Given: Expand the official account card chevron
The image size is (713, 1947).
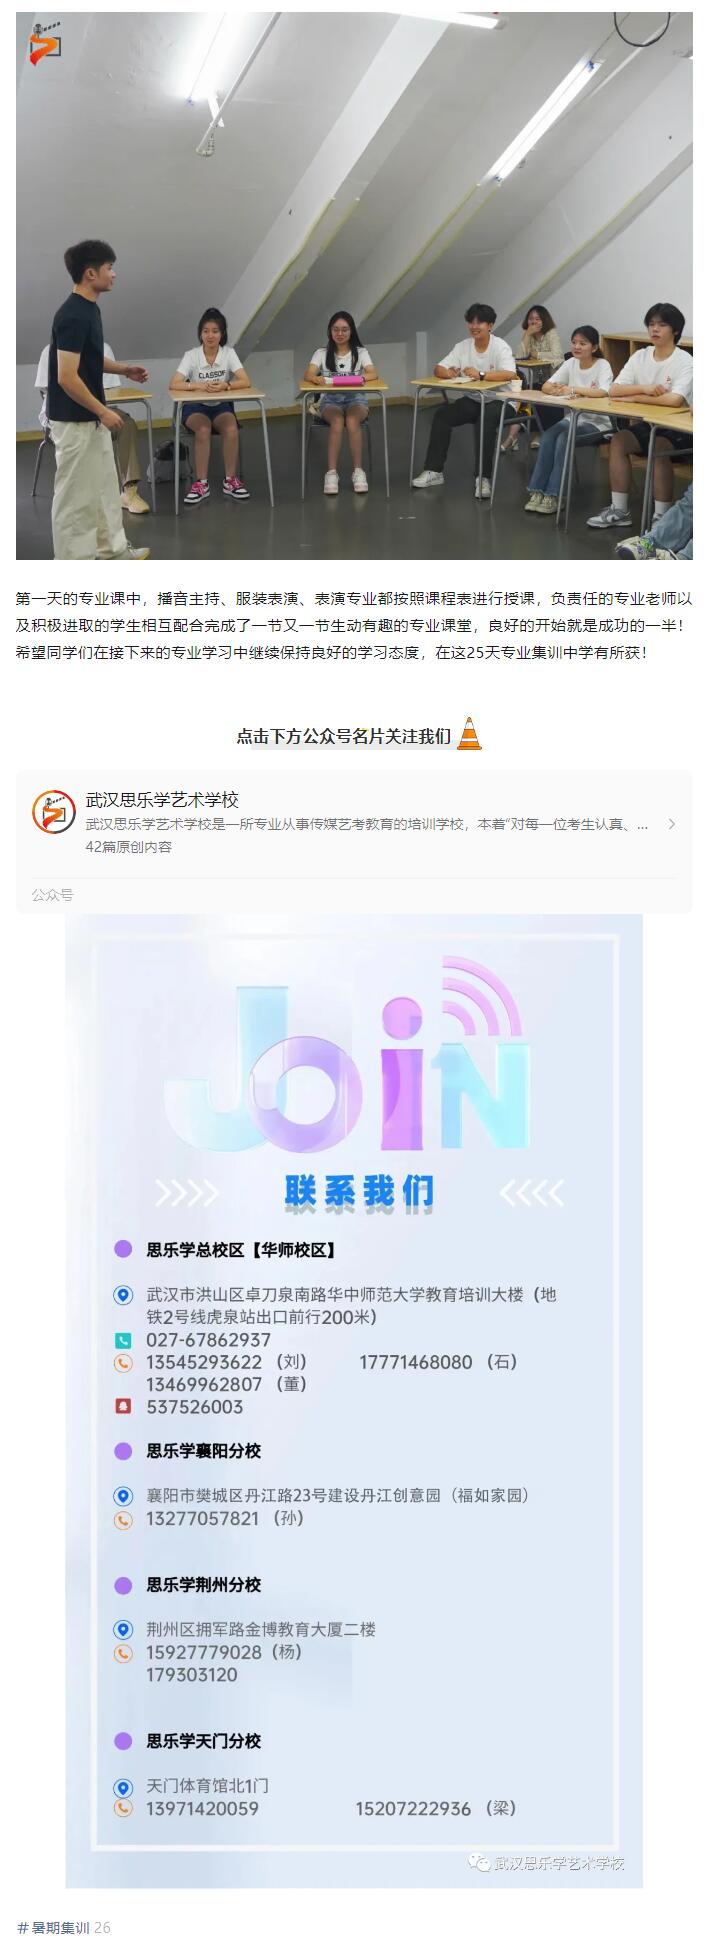Looking at the screenshot, I should coord(671,824).
